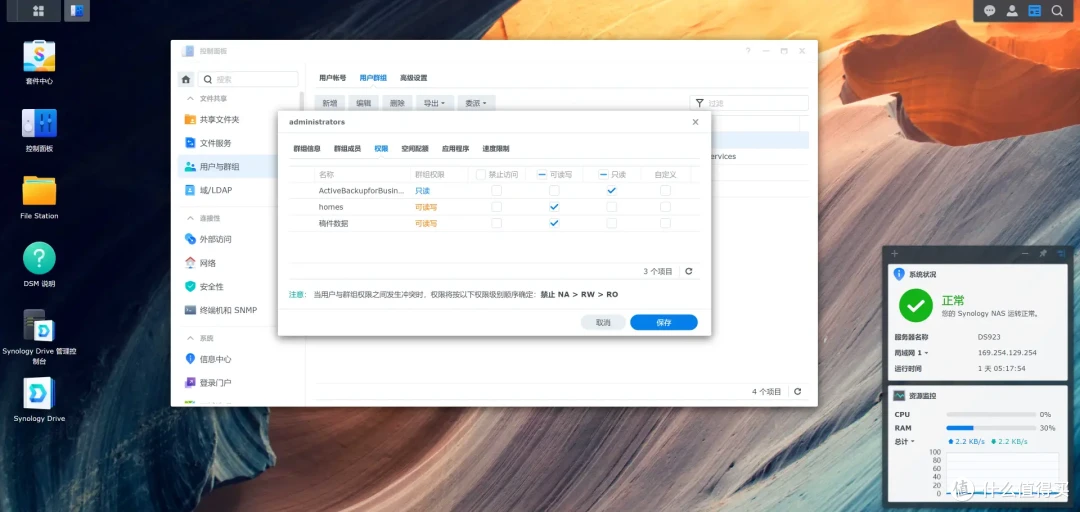The height and width of the screenshot is (512, 1080).
Task: Switch to the 群组成员 tab
Action: pos(347,149)
